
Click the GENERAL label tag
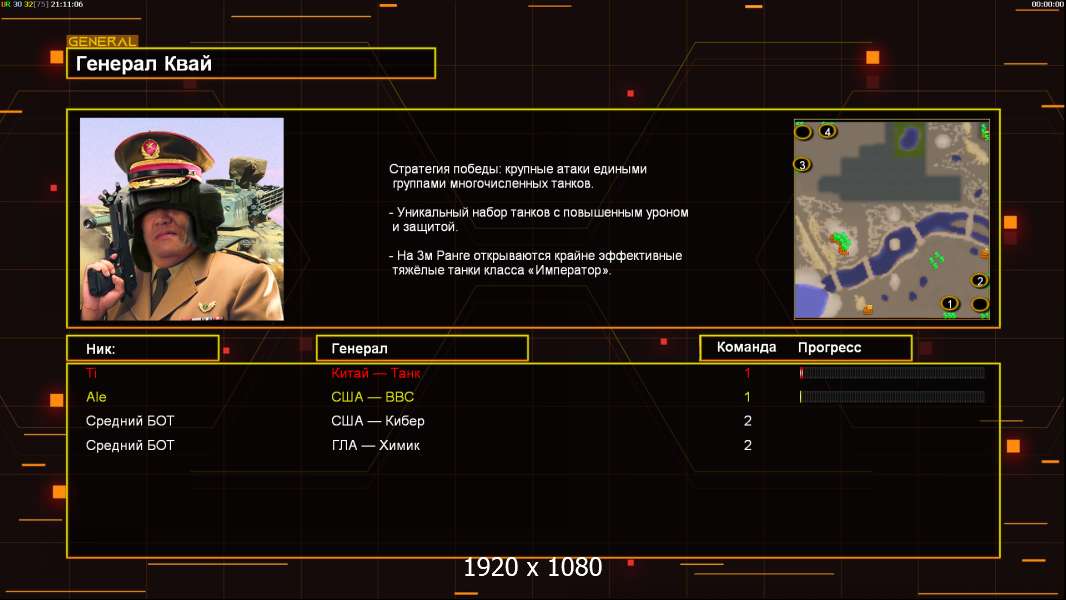coord(102,41)
